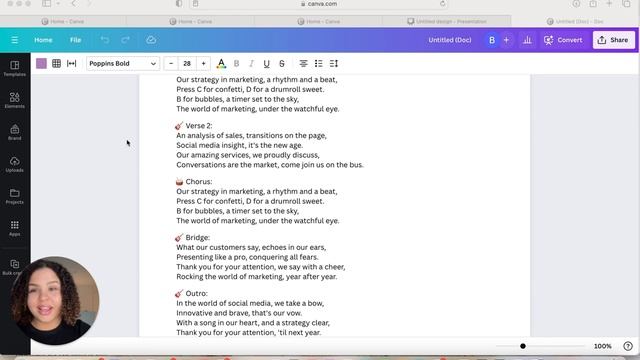Click the canva.com address bar
Screen dimensions: 640x360
tap(320, 4)
